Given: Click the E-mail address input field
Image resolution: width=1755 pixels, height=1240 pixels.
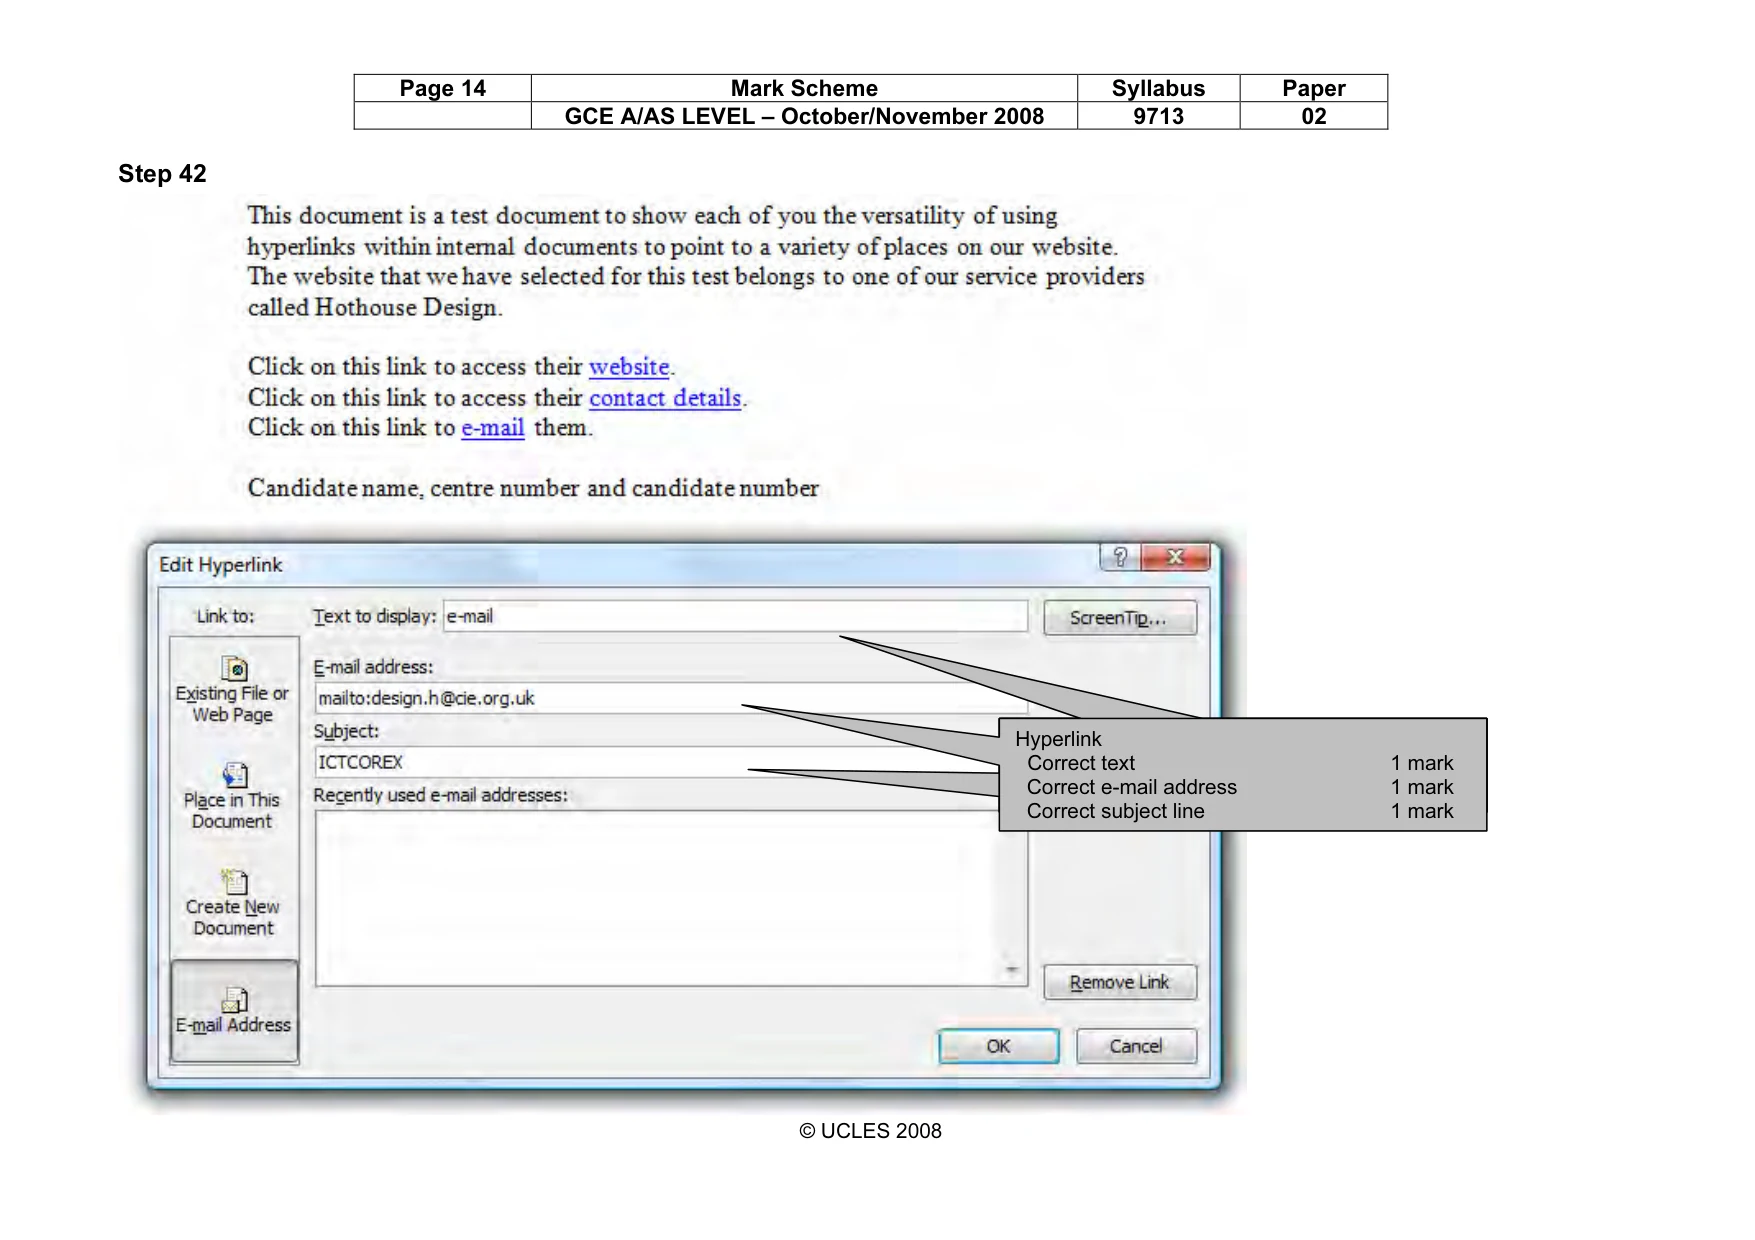Looking at the screenshot, I should (671, 698).
